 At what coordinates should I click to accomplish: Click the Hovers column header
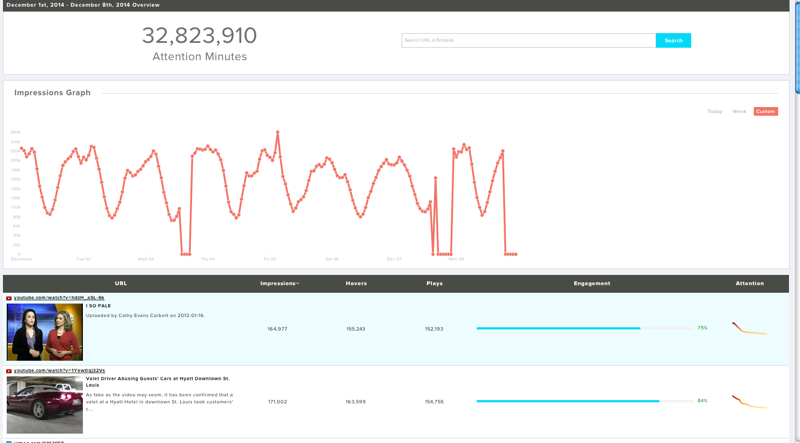pyautogui.click(x=356, y=284)
